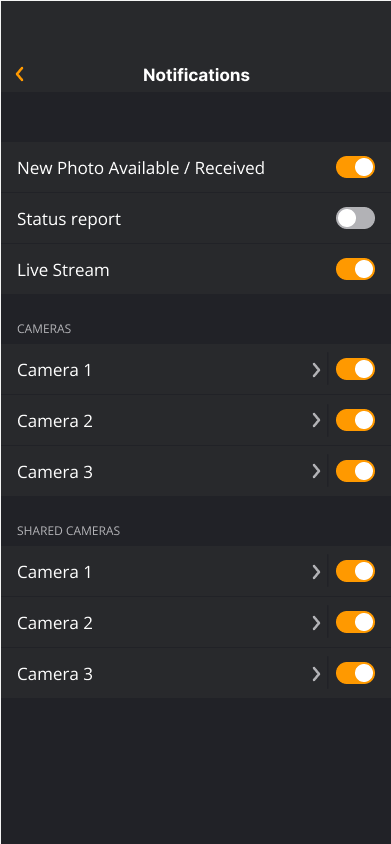Open Camera 2 chevron under Cameras
This screenshot has height=844, width=391.
[x=317, y=420]
